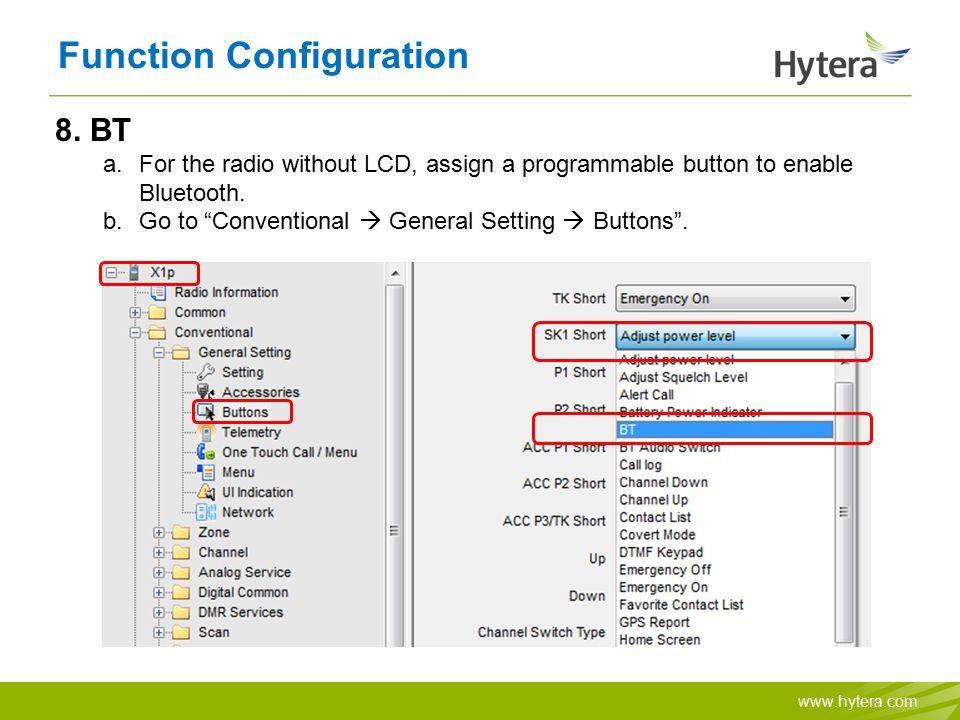Close the SK1 Short dropdown arrow
Viewport: 960px width, 720px height.
845,336
